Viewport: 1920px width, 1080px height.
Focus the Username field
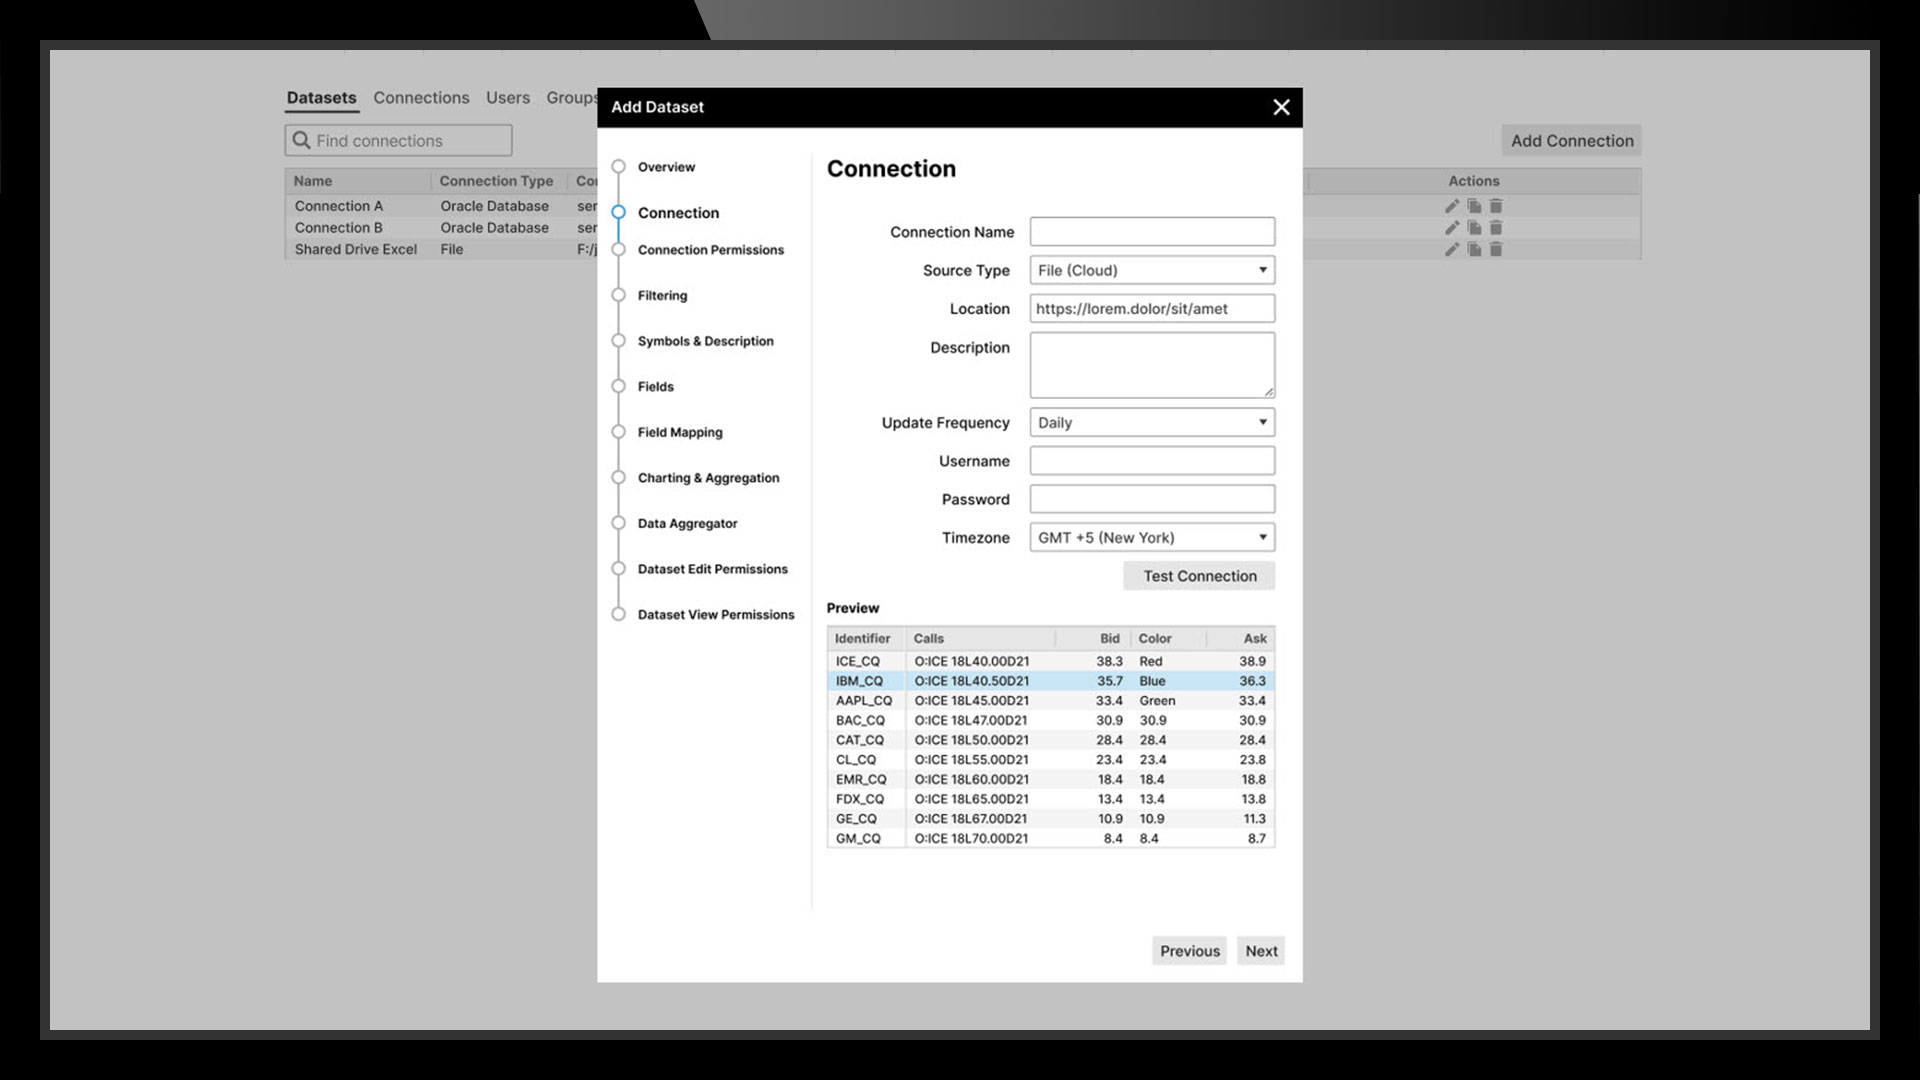coord(1152,461)
